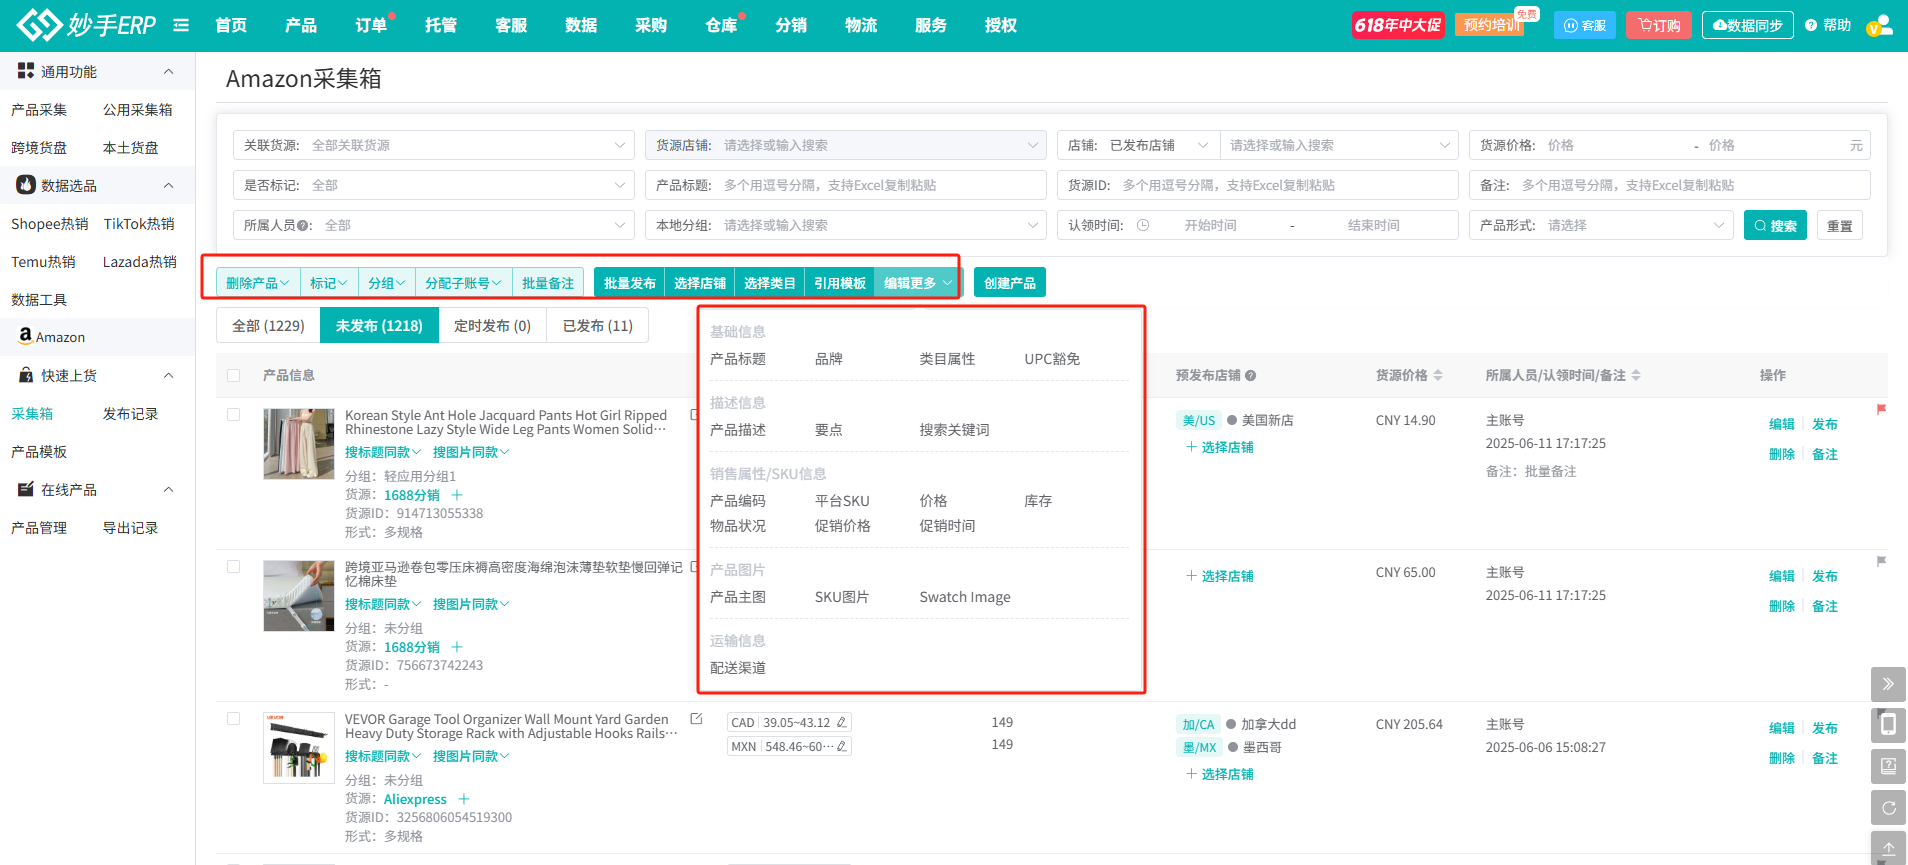Open the 店铺 已发布店铺 dropdown
Viewport: 1908px width, 865px height.
[1139, 145]
